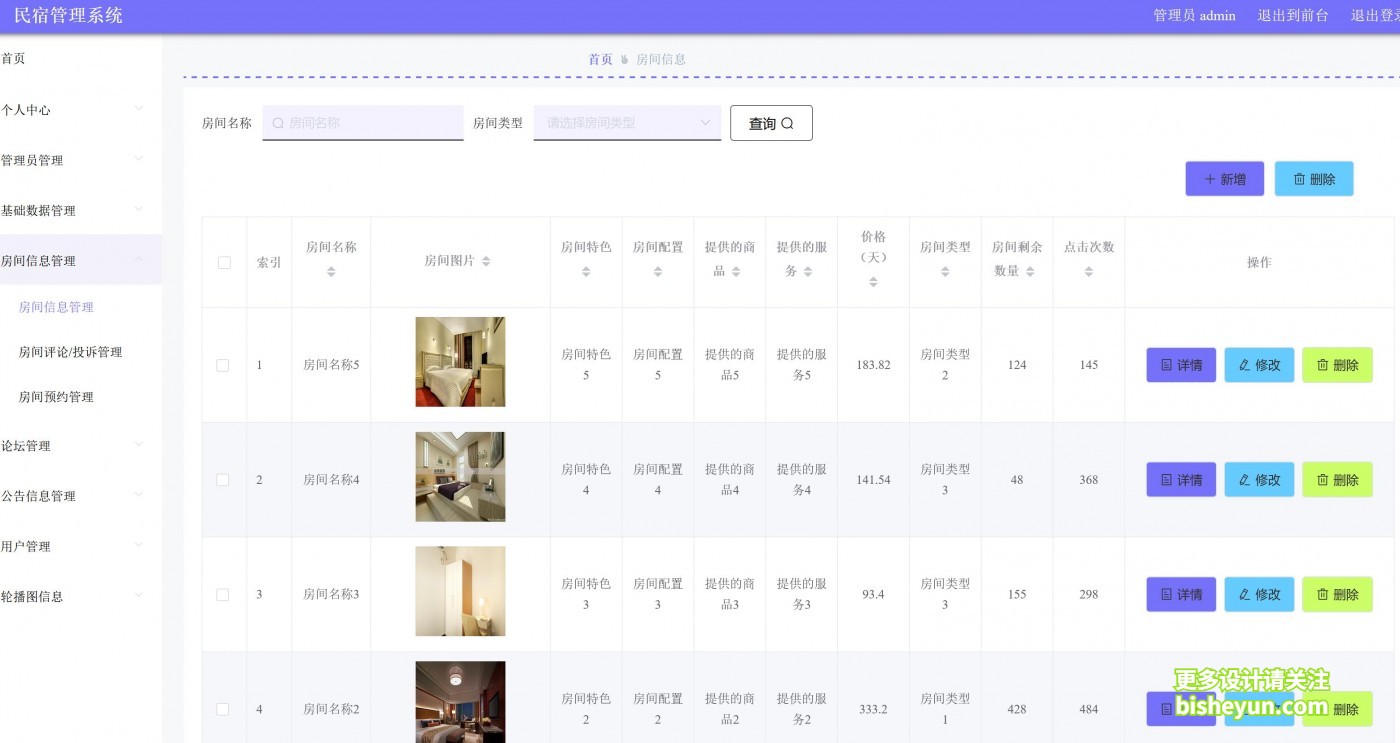Go to 房间预约管理 submenu item
The height and width of the screenshot is (743, 1400).
56,397
